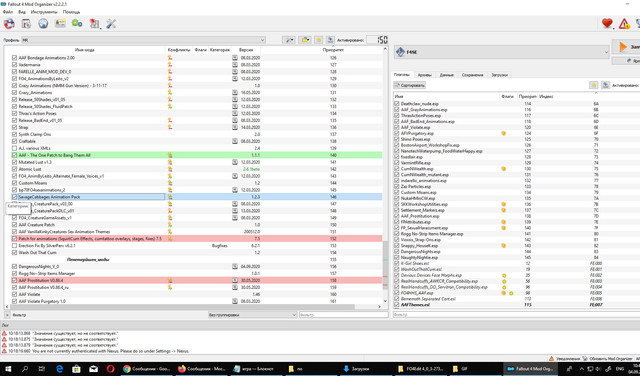640x376 pixels.
Task: Sort by the Приоритет column header
Action: (x=333, y=50)
